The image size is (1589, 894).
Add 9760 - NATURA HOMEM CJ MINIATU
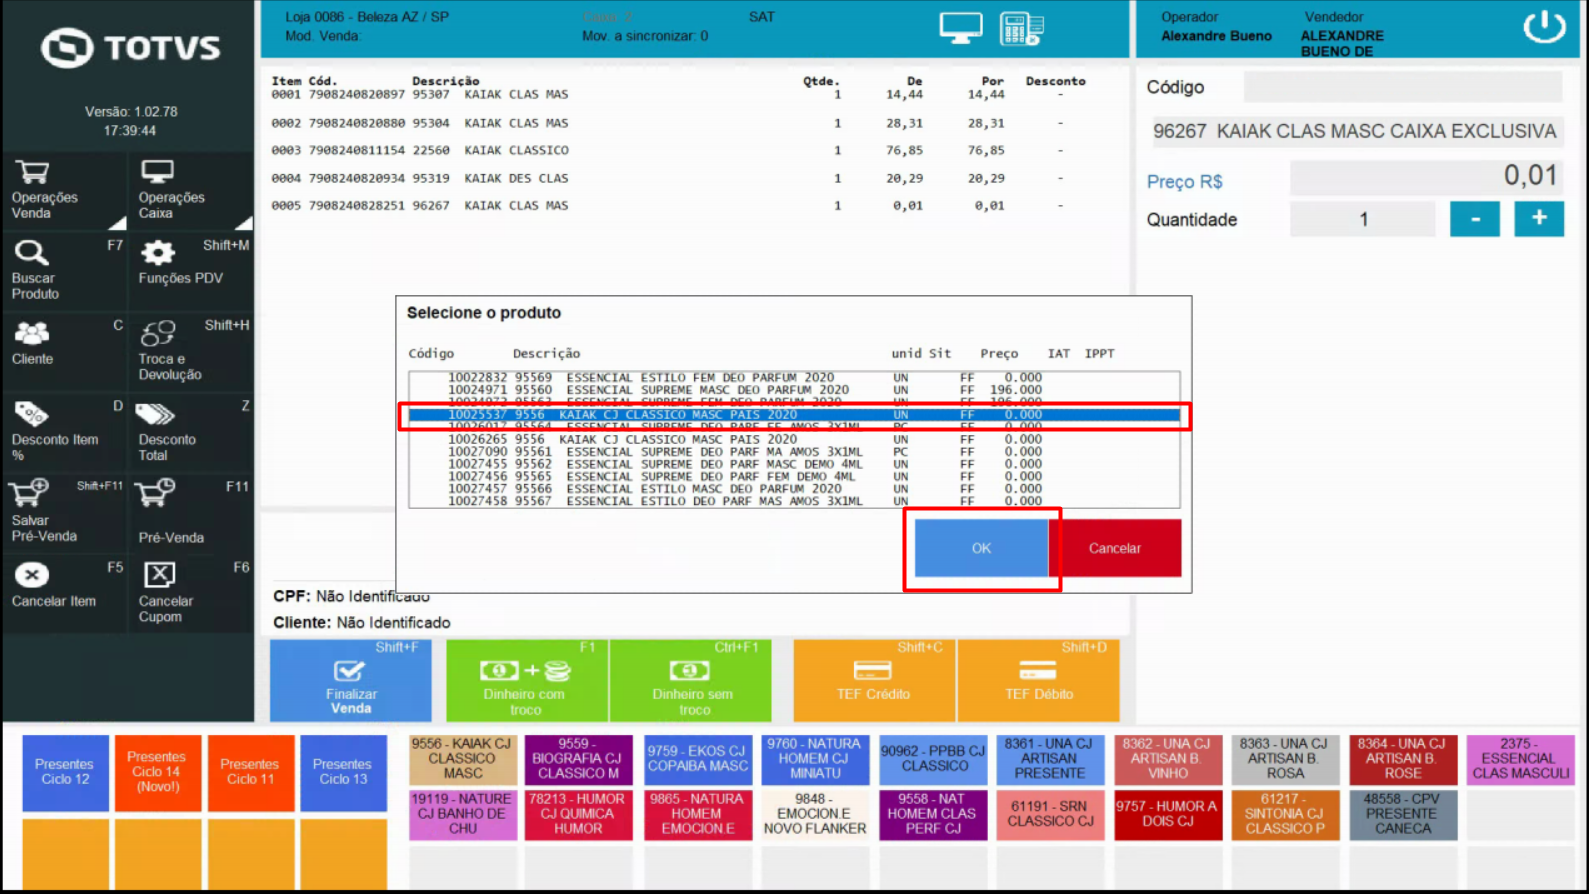(x=814, y=759)
